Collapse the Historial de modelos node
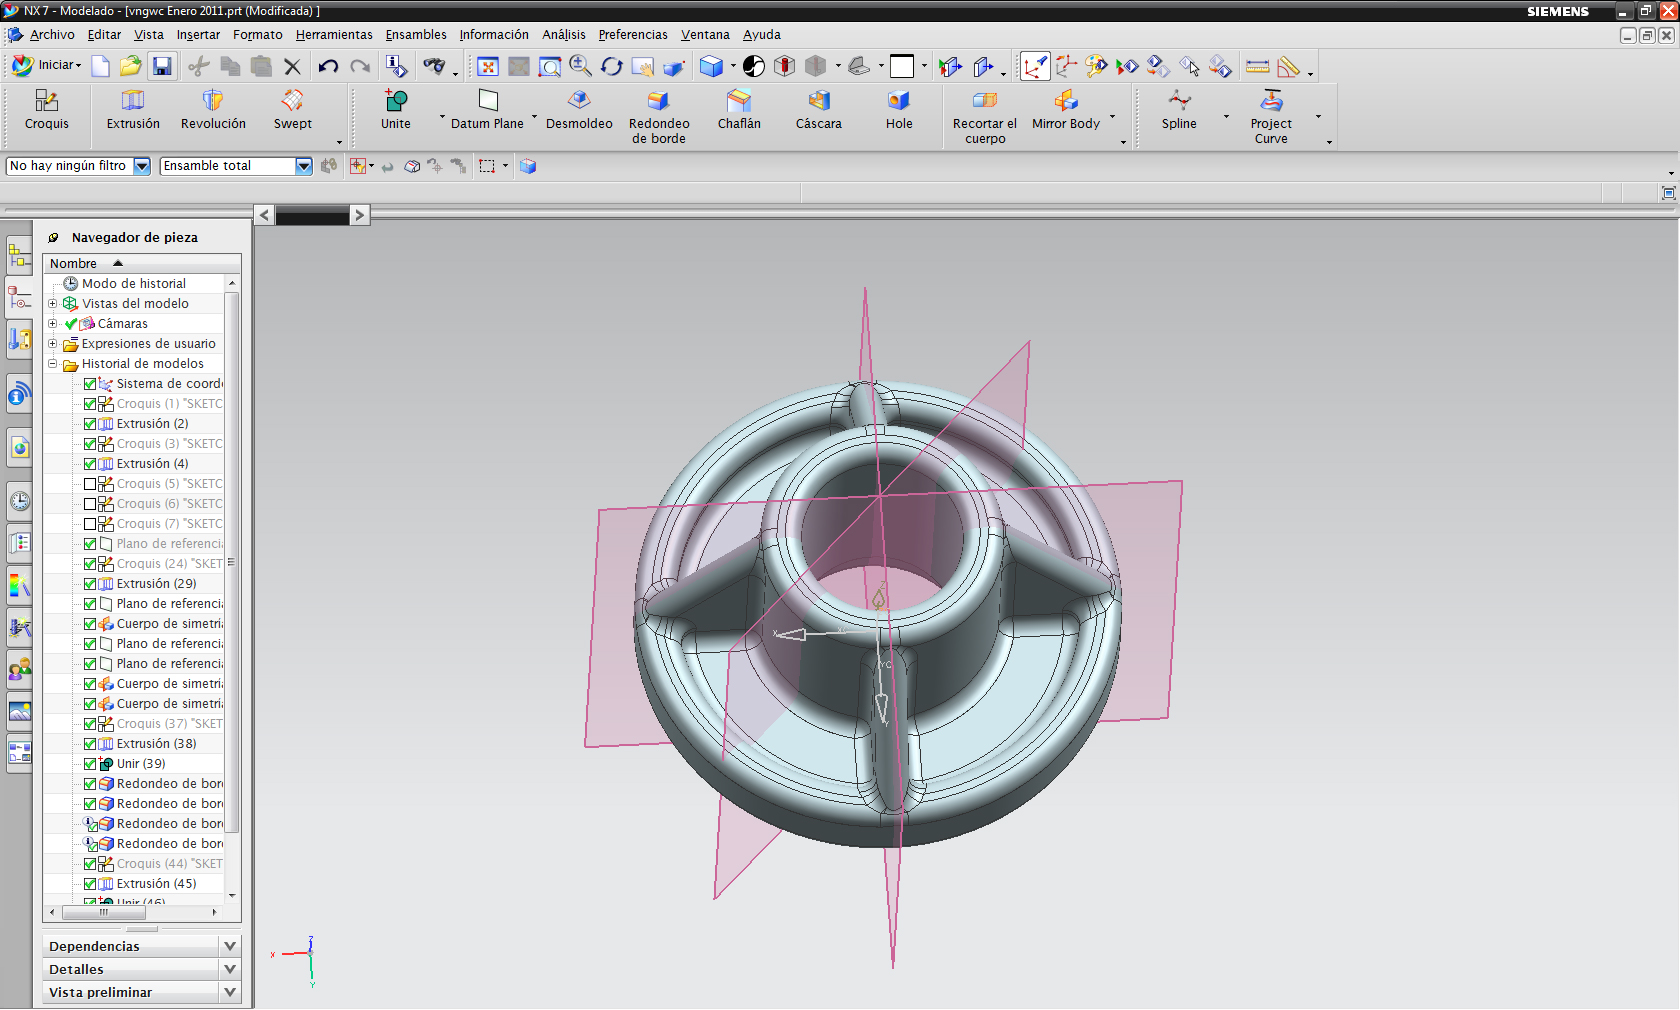This screenshot has height=1010, width=1680. pos(53,363)
